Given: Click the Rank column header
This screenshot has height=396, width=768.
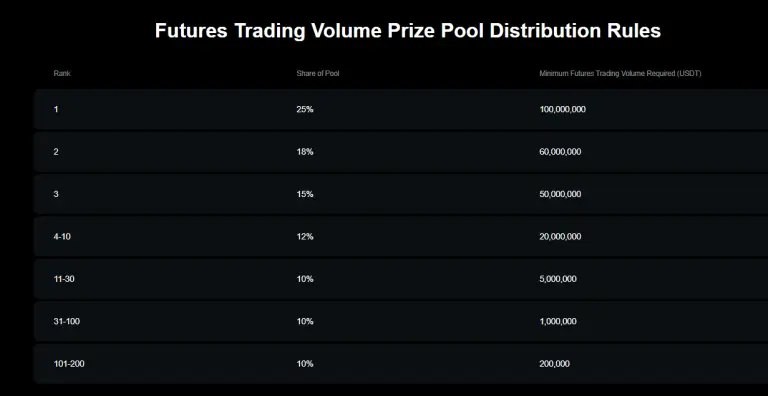Looking at the screenshot, I should (62, 74).
